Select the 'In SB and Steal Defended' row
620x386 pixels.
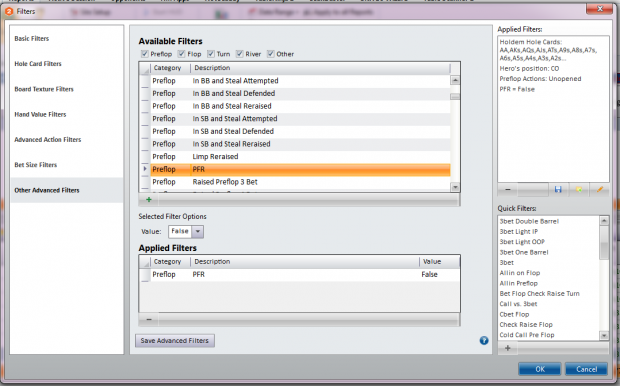tap(300, 131)
